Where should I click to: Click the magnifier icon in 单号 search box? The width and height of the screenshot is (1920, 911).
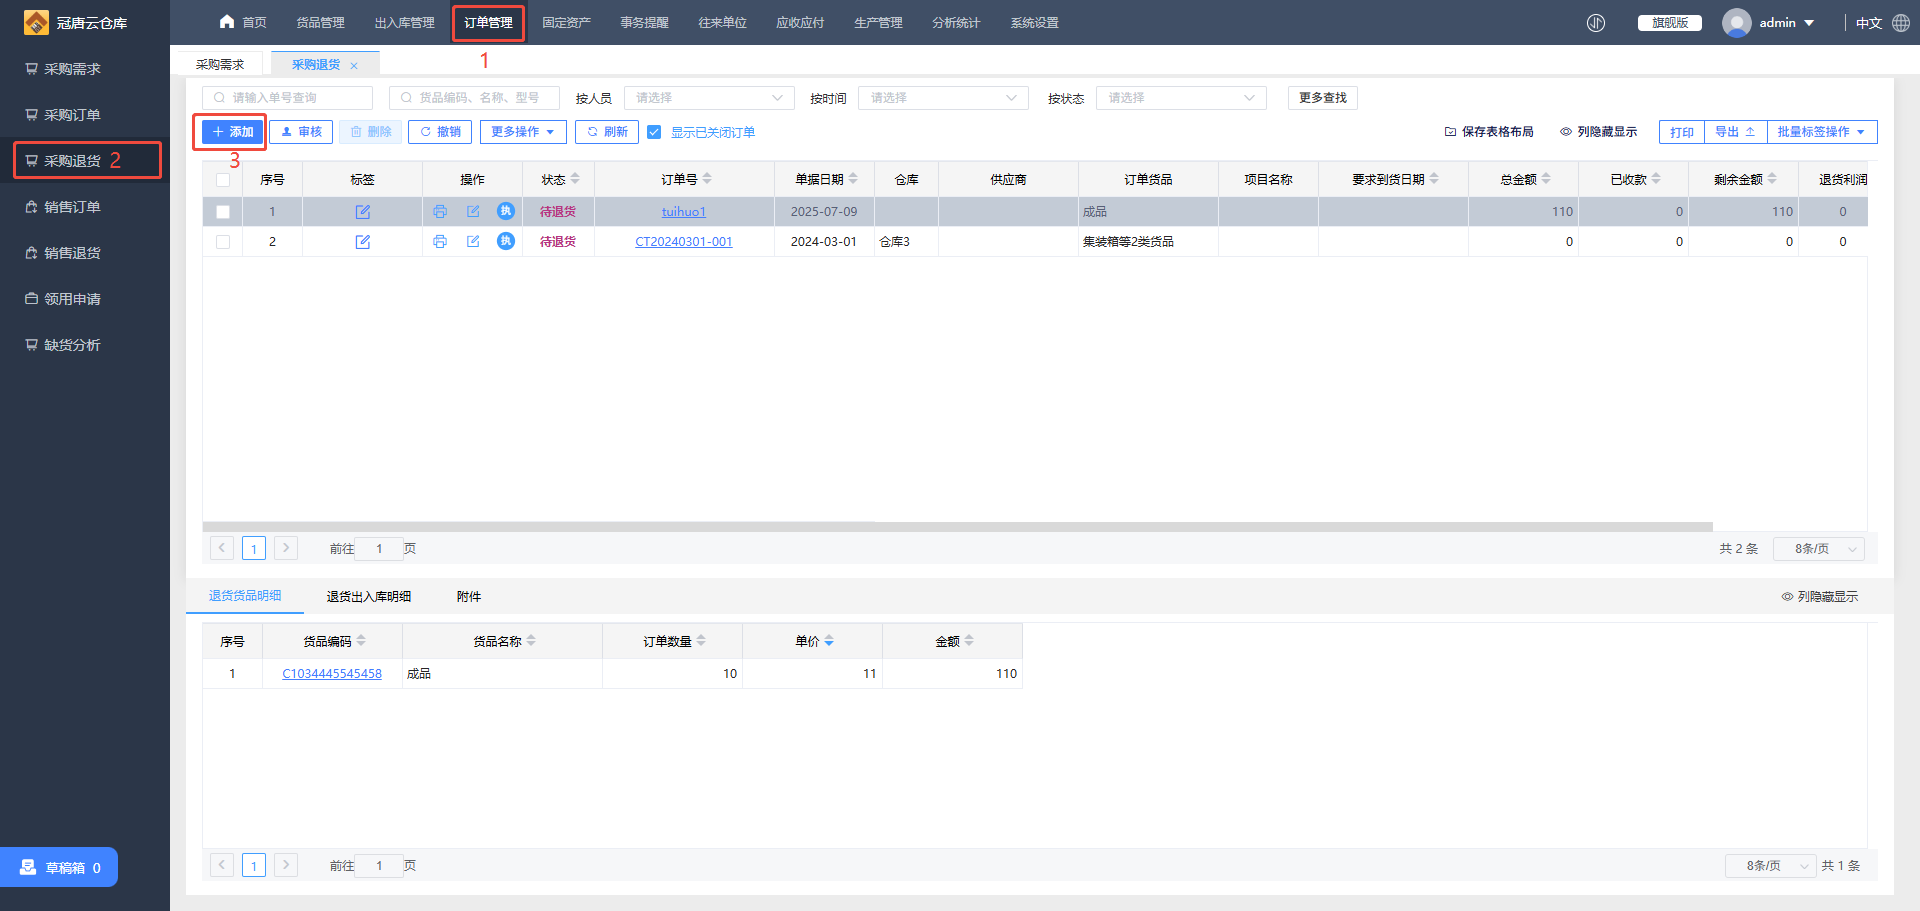219,98
